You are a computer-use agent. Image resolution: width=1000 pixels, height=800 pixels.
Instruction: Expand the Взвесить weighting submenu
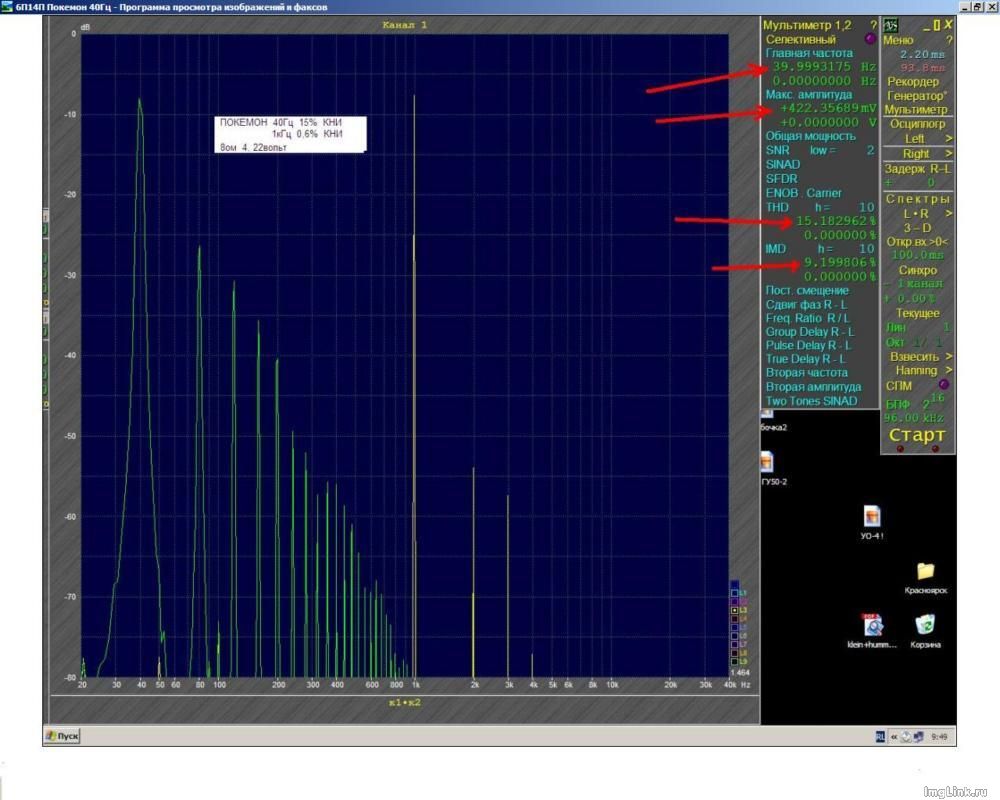[x=948, y=357]
